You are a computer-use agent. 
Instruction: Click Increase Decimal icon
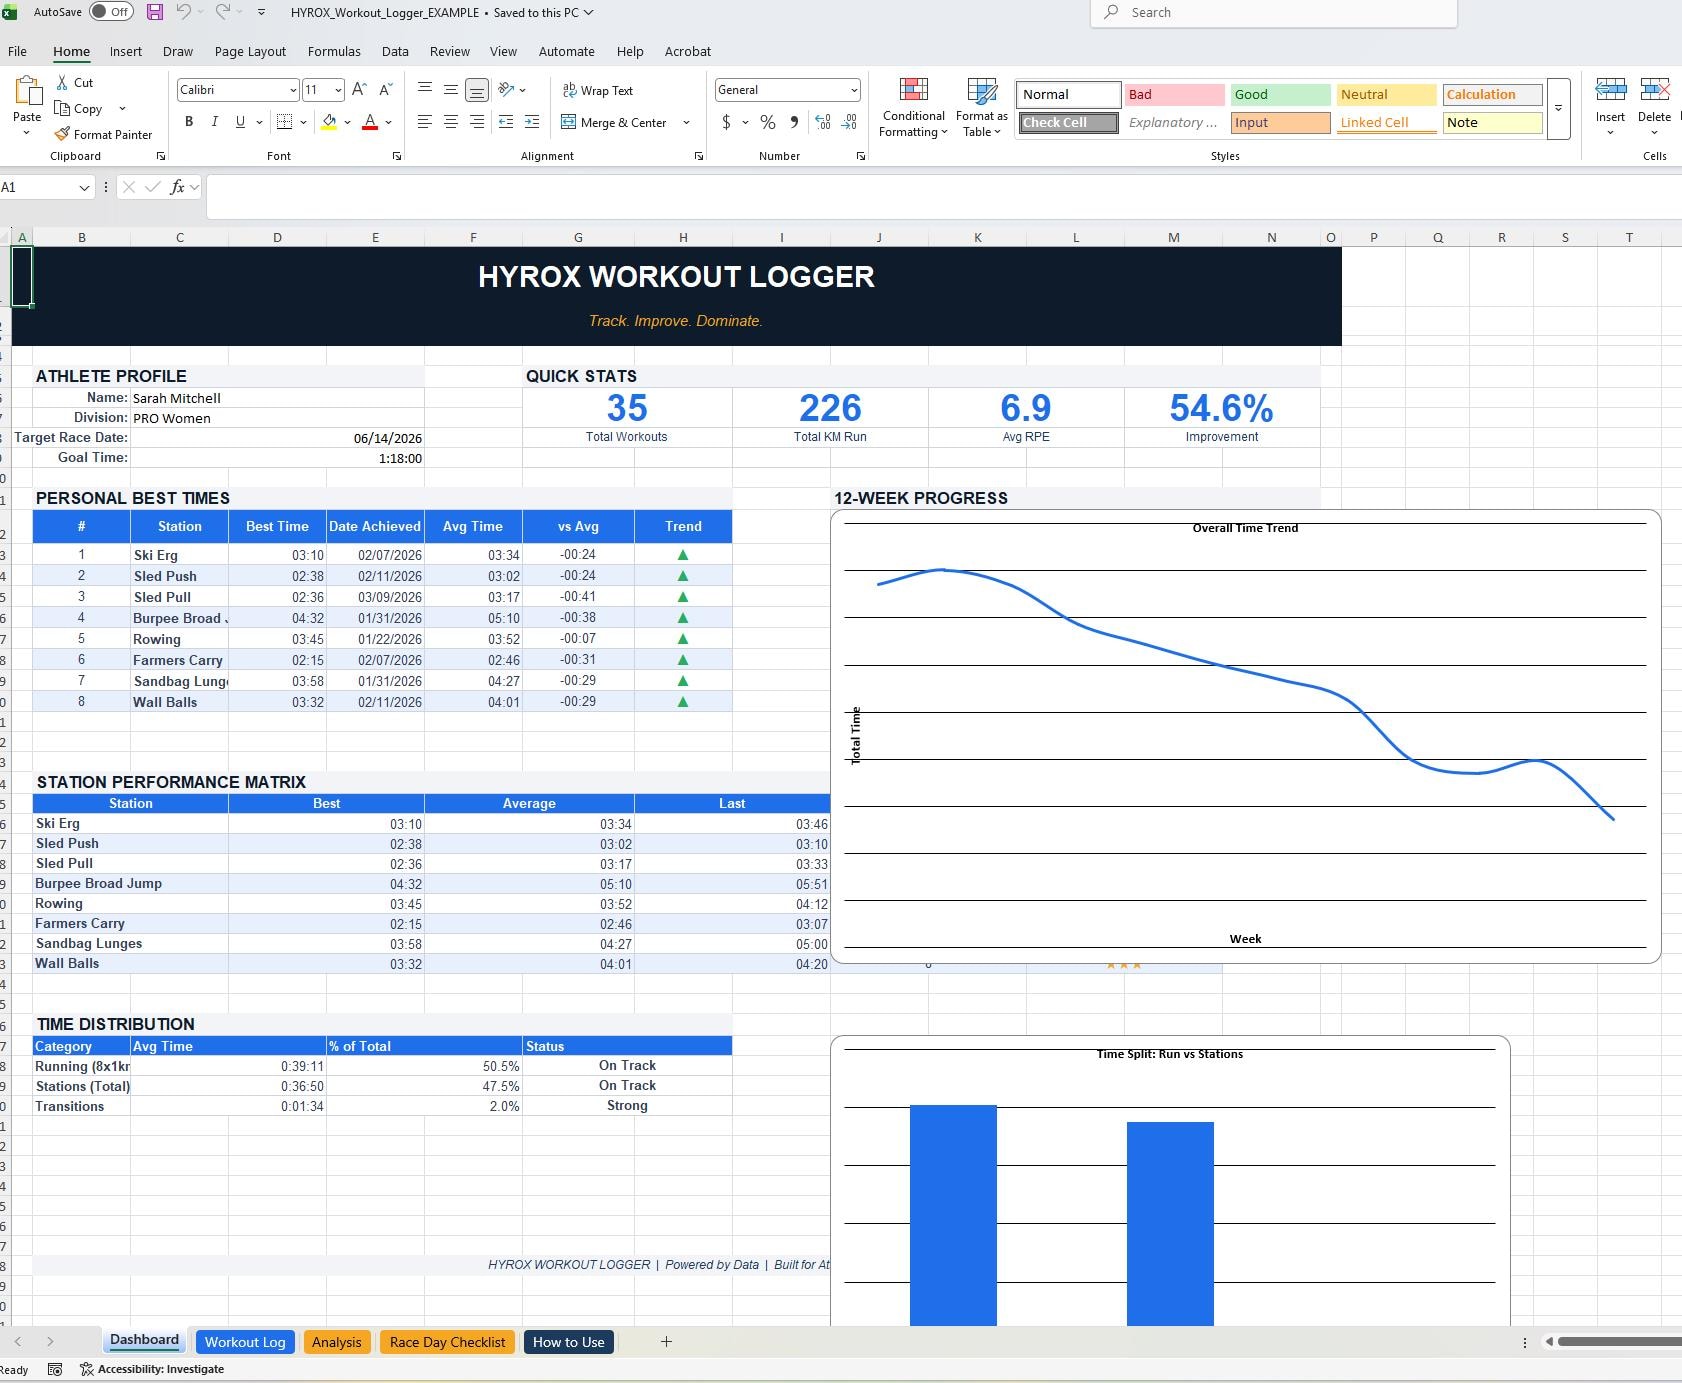[x=823, y=122]
